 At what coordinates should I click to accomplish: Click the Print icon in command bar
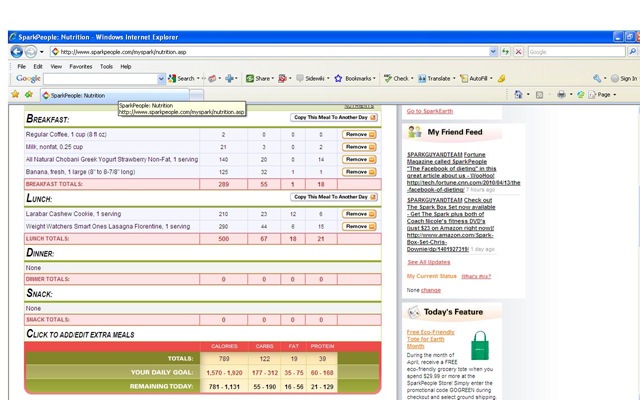coord(562,95)
